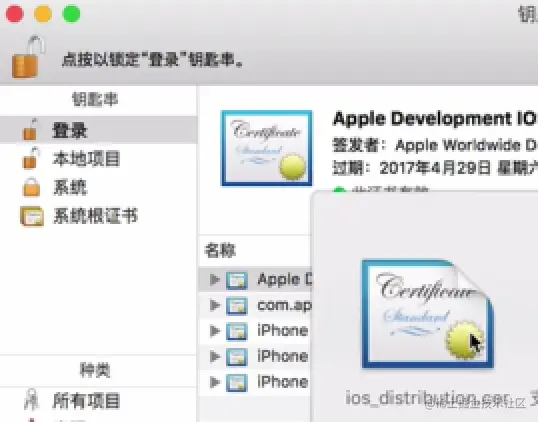This screenshot has width=538, height=422.
Task: Click the Apple Development IO certificate title
Action: pos(435,118)
